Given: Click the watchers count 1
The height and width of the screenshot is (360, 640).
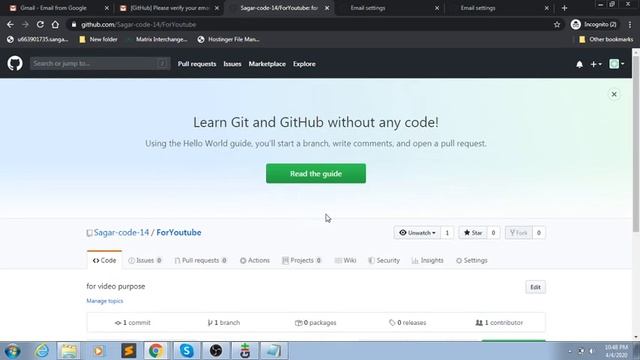Looking at the screenshot, I should coord(447,233).
